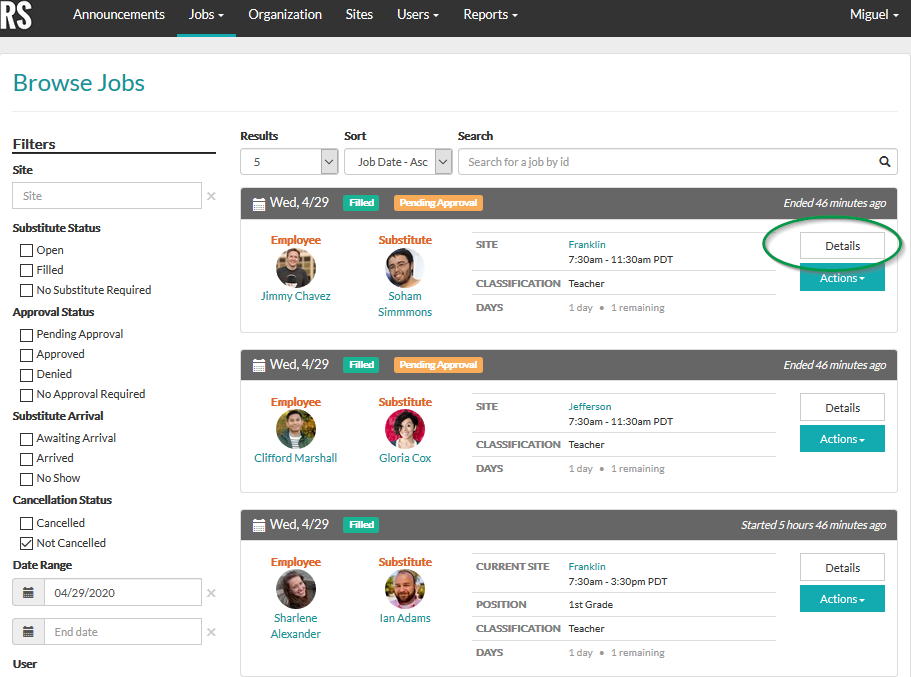Screen dimensions: 911x677
Task: Open calendar picker for start date 04/29/2020
Action: pyautogui.click(x=28, y=593)
